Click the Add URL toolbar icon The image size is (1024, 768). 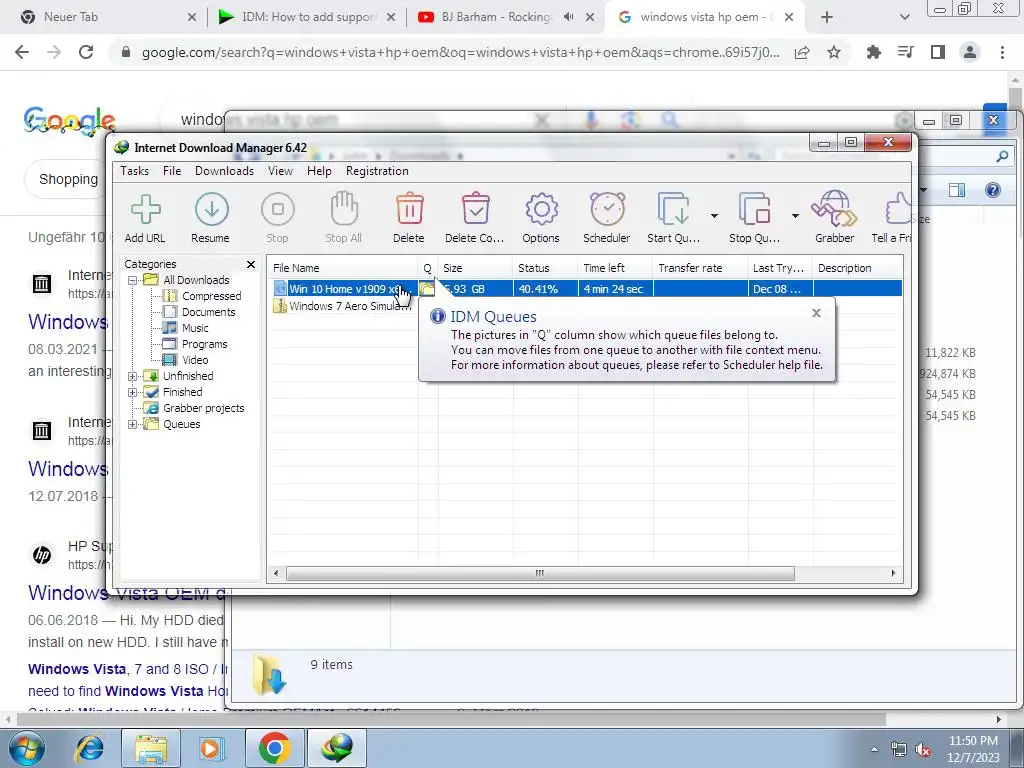pyautogui.click(x=145, y=218)
